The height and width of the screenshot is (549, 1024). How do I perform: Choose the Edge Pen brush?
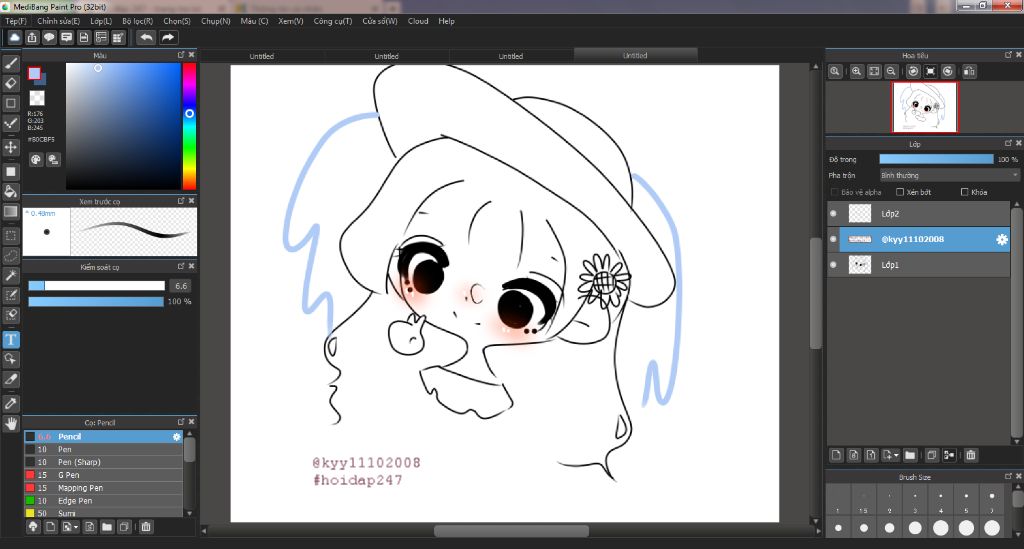(x=104, y=501)
